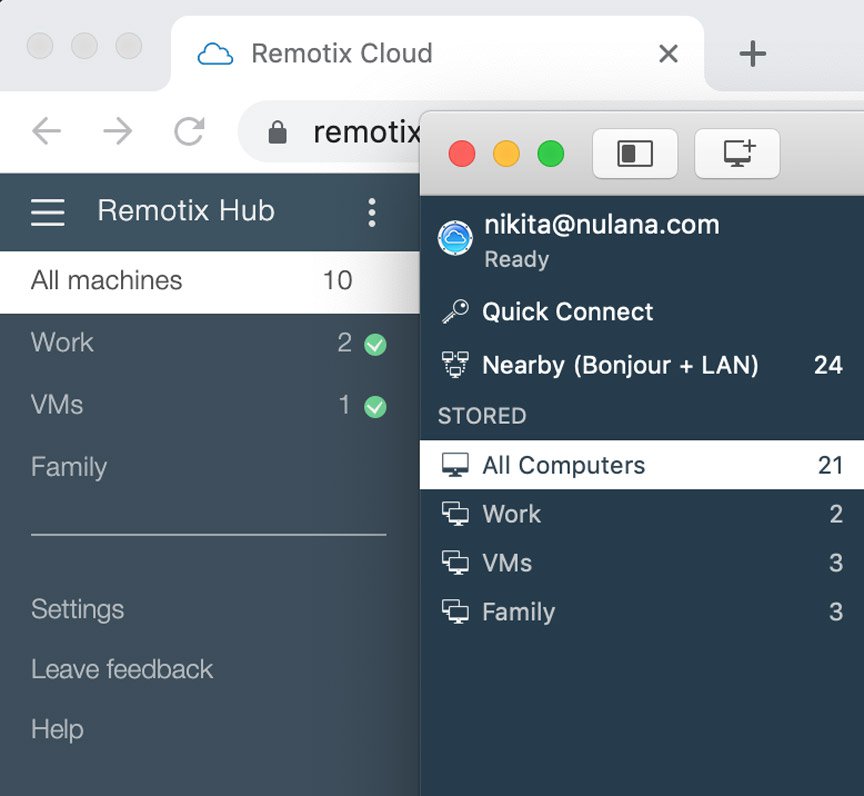Viewport: 864px width, 796px height.
Task: Click the Work group icon under Stored
Action: [x=457, y=513]
